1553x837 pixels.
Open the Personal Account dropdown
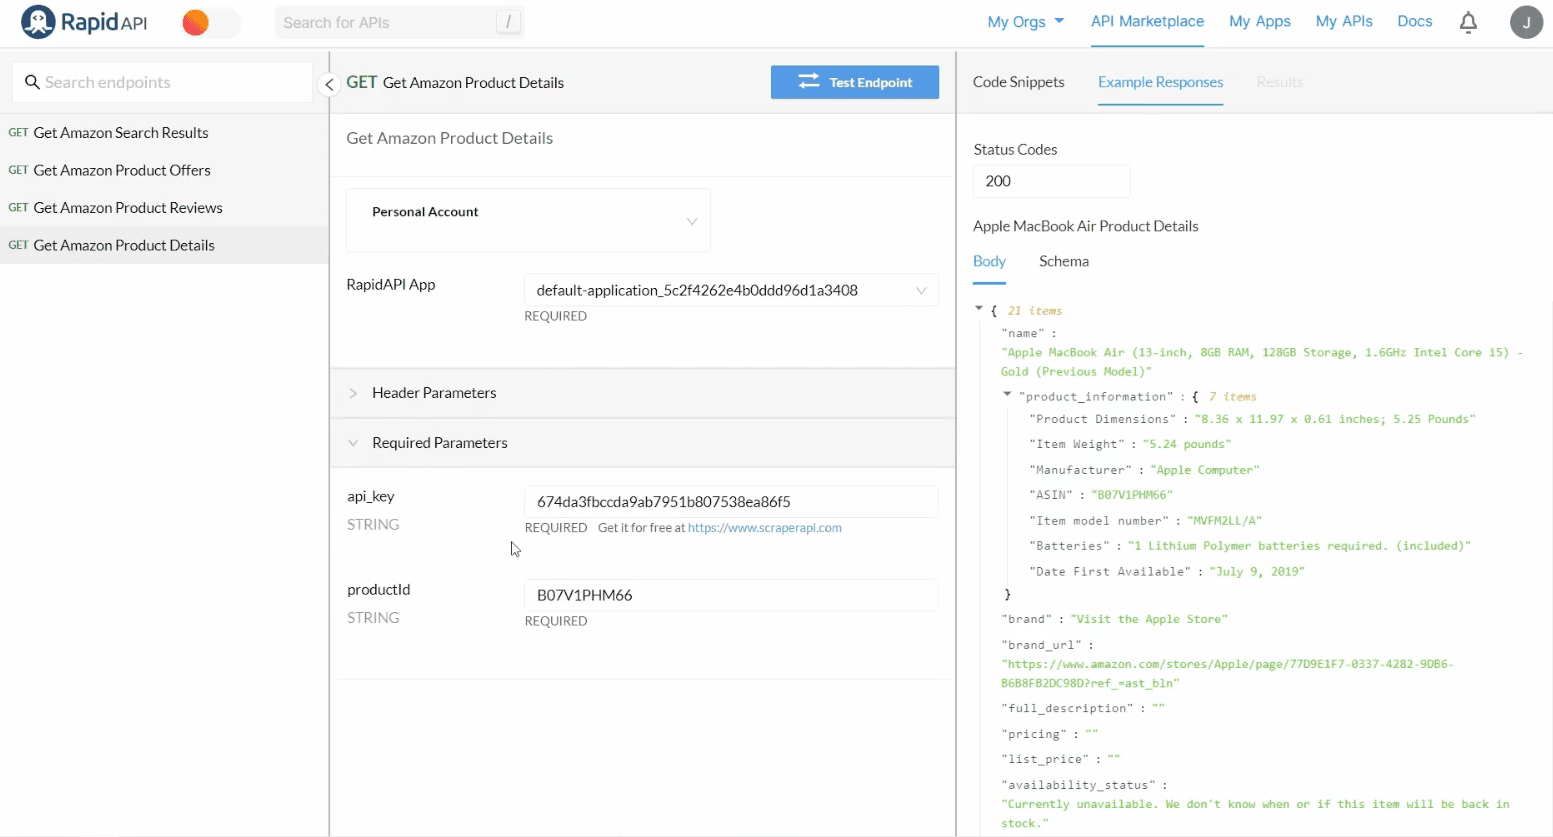(x=528, y=220)
